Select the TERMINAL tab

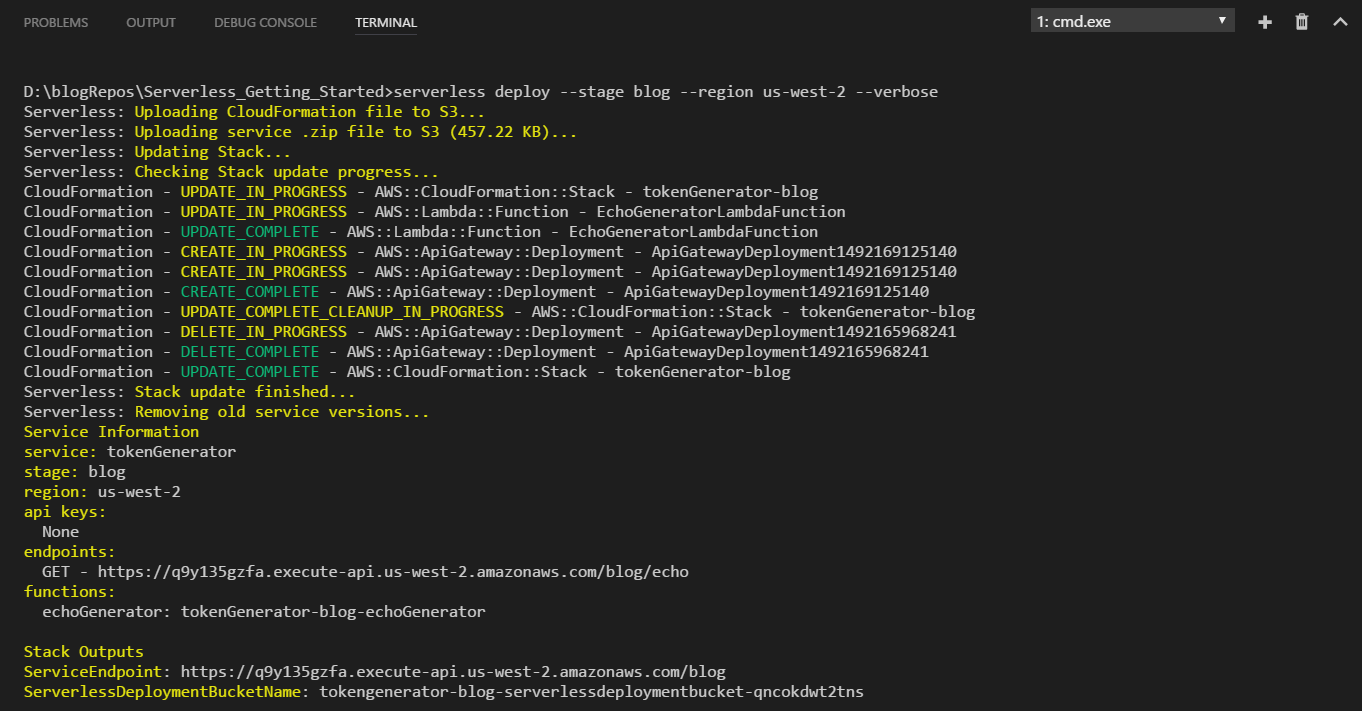[386, 22]
